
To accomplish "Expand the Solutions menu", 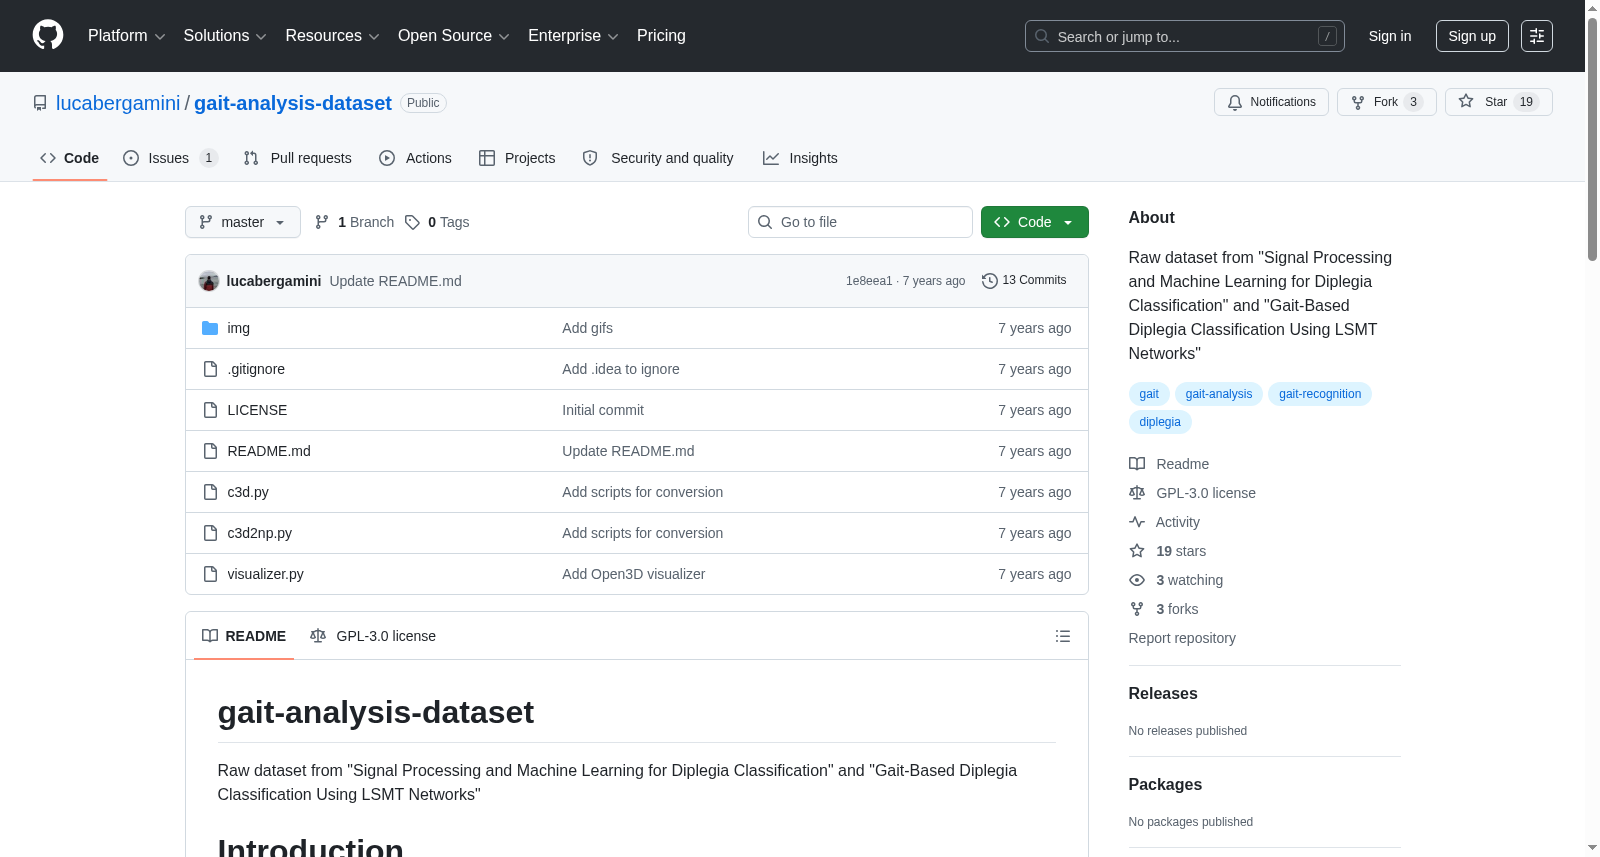I will [225, 36].
